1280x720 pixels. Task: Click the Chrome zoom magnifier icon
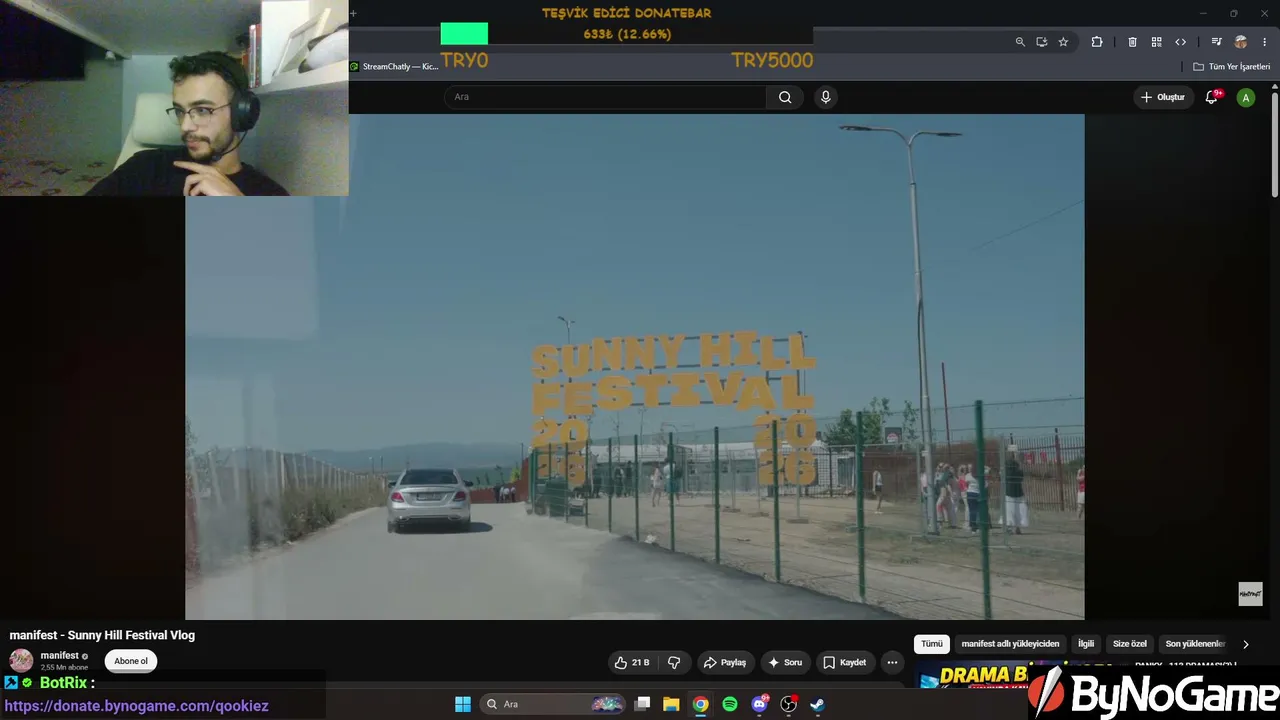click(1020, 42)
